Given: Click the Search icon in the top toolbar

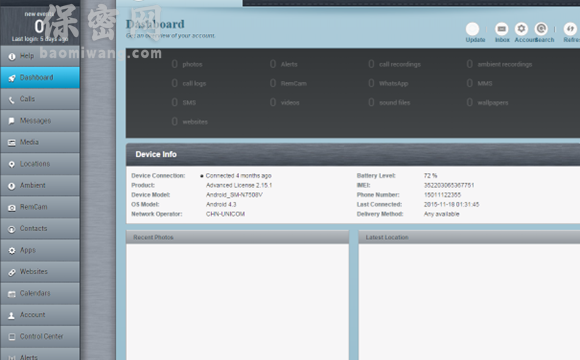Looking at the screenshot, I should pyautogui.click(x=541, y=29).
